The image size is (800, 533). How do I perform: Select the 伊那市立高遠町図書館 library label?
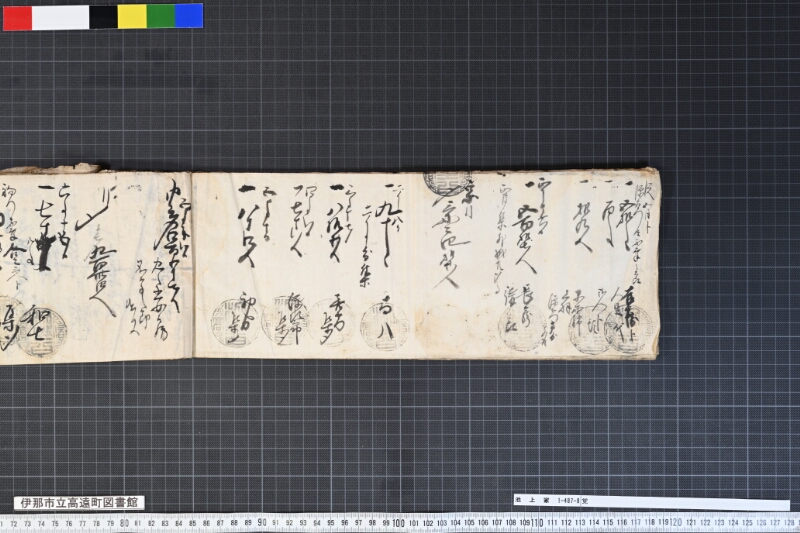(79, 502)
